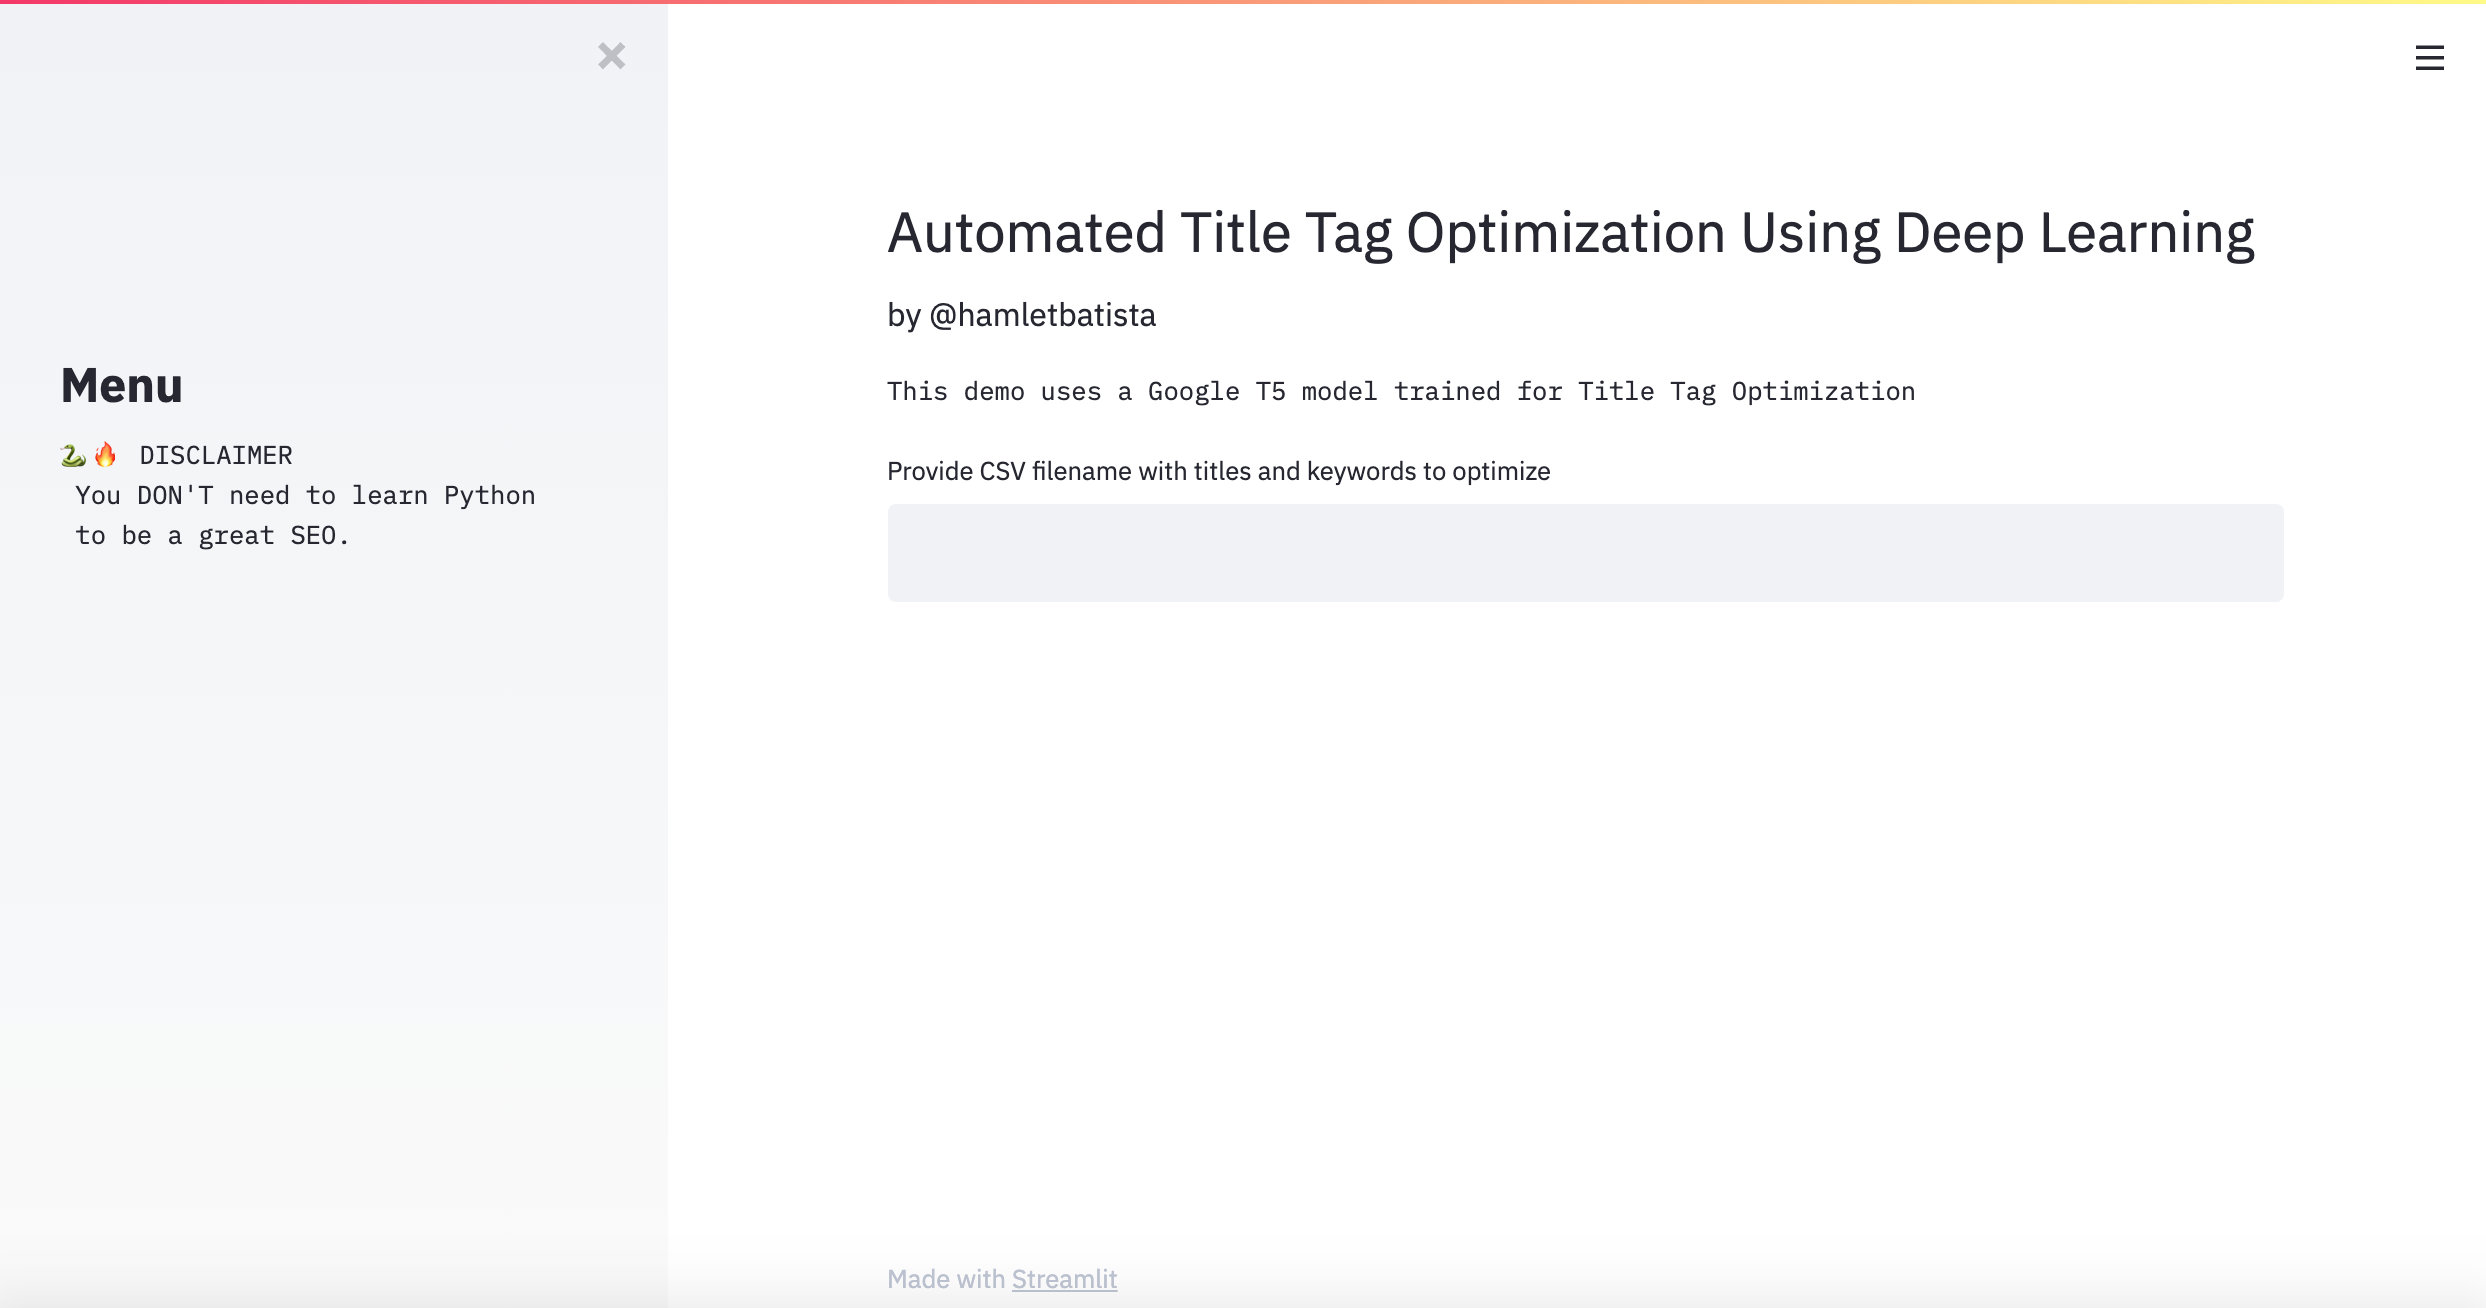This screenshot has height=1308, width=2486.
Task: Click the snake emoji beside DISCLAIMER
Action: click(73, 456)
